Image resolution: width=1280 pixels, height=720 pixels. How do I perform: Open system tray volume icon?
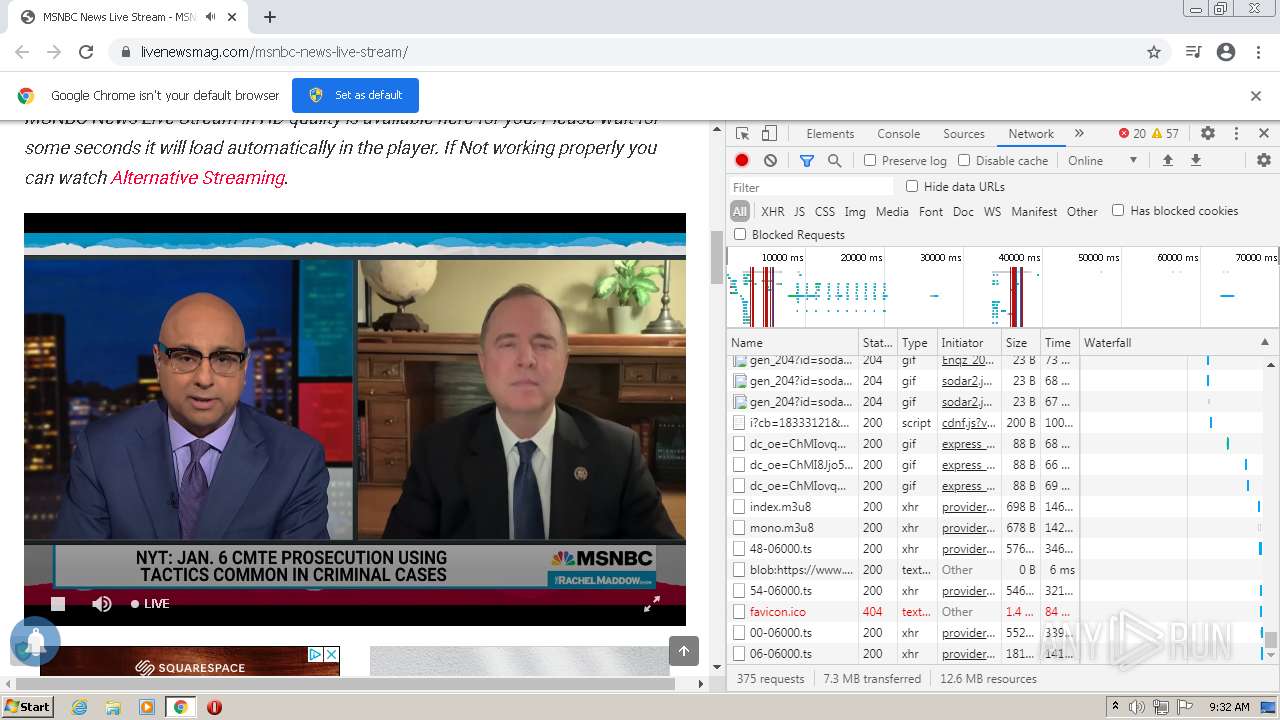(x=1137, y=707)
